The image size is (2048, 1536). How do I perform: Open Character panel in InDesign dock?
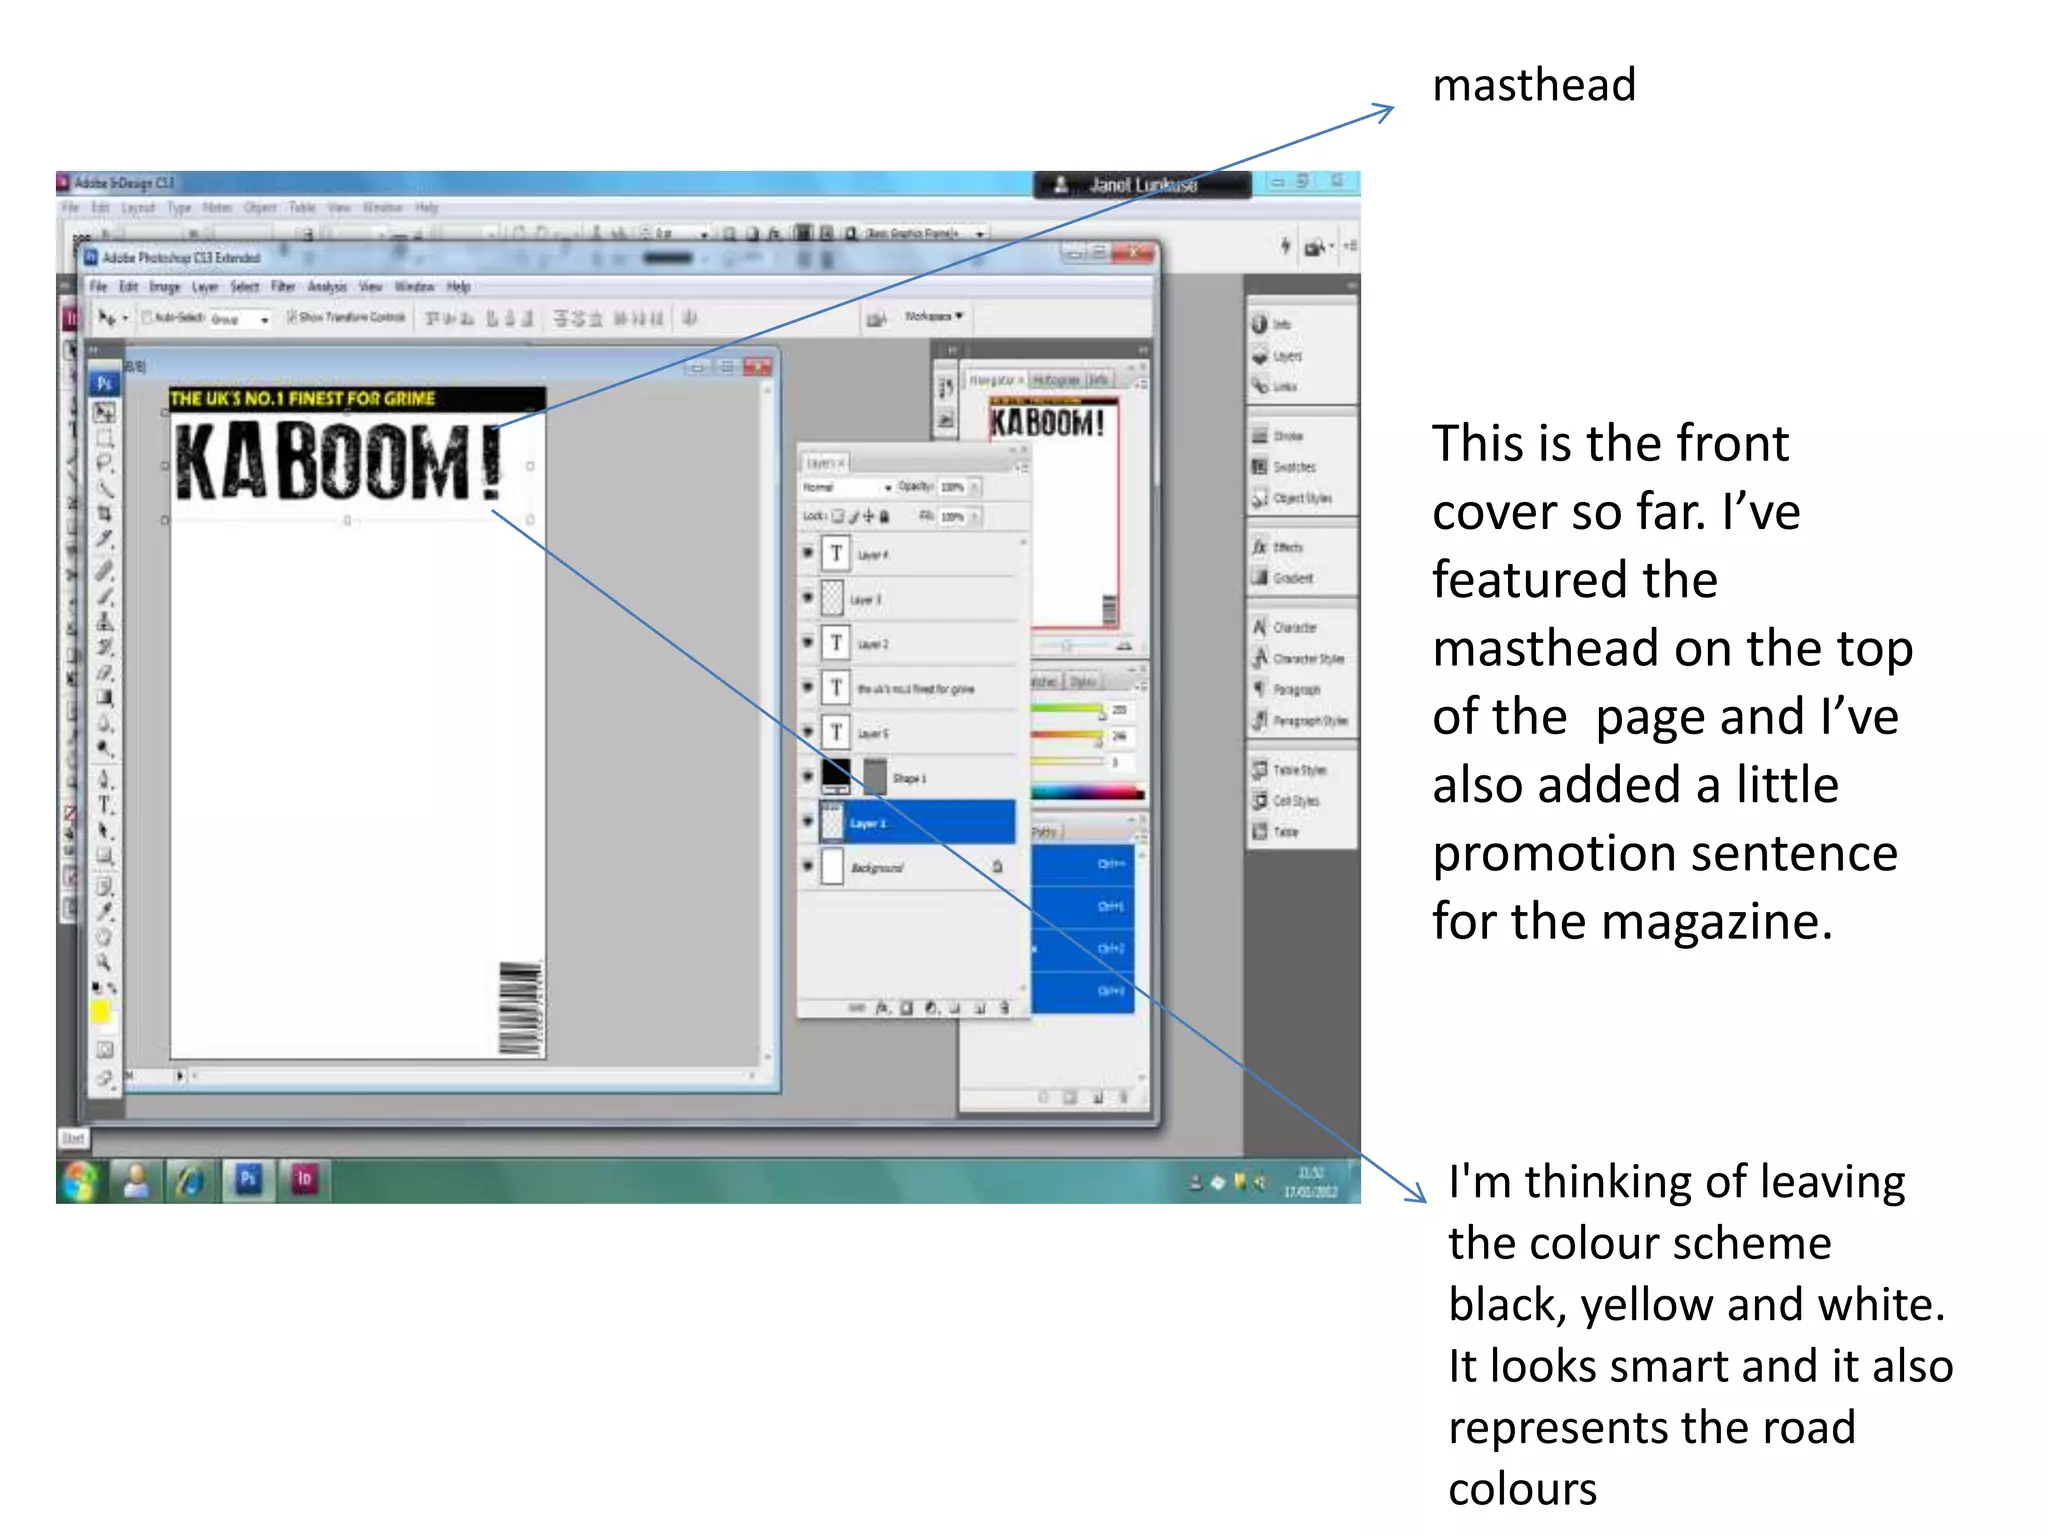point(1285,627)
